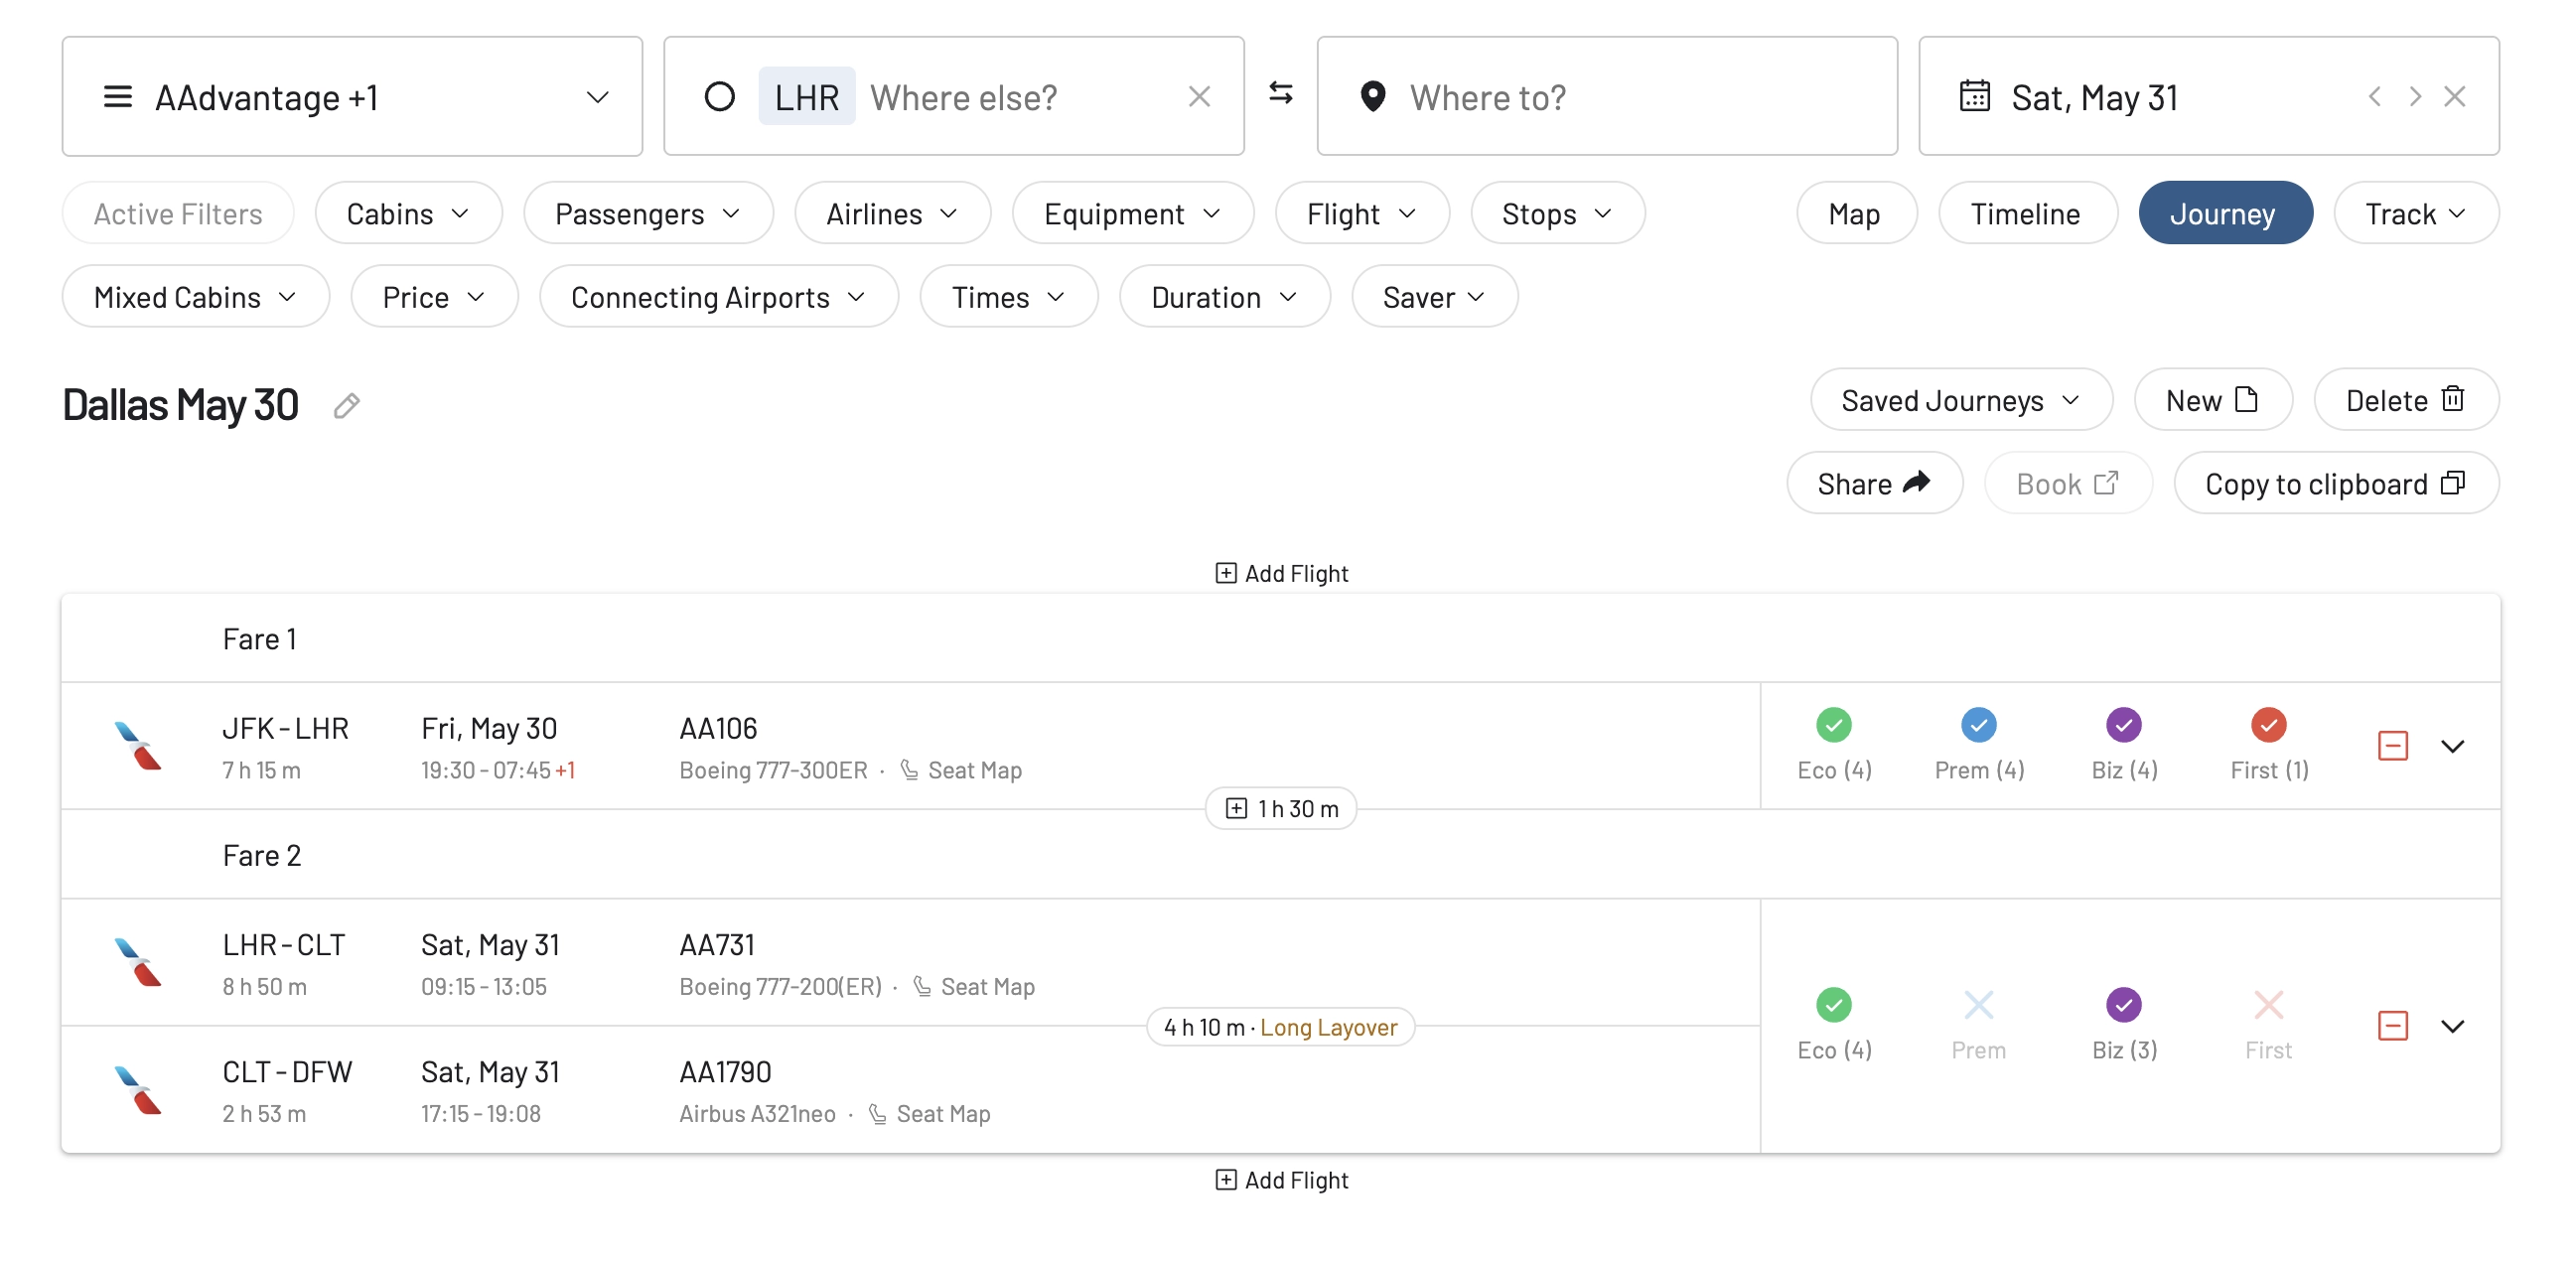Screen dimensions: 2576x1261
Task: Open Seat Map for AA1790
Action: tap(930, 1113)
